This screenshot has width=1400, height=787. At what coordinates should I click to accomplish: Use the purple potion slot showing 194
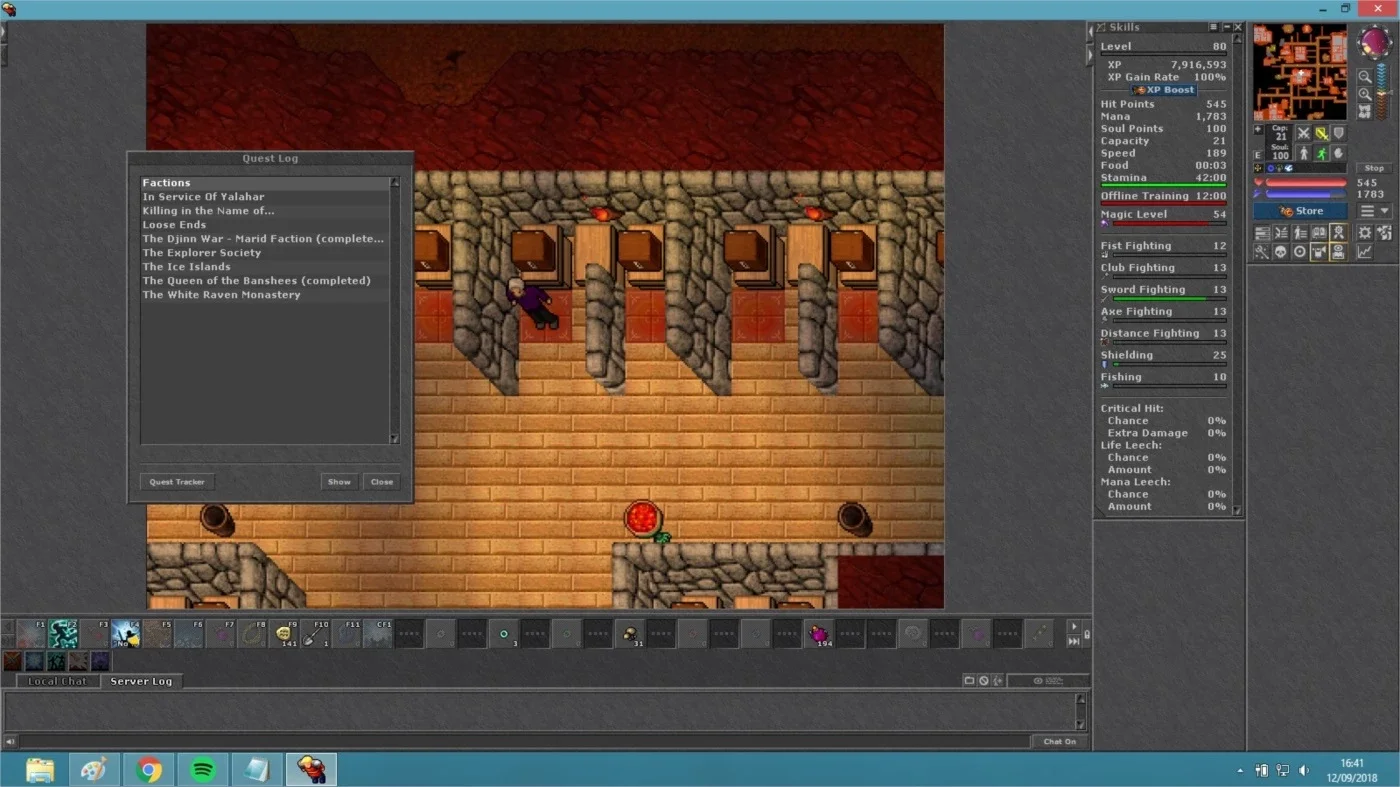coord(819,633)
